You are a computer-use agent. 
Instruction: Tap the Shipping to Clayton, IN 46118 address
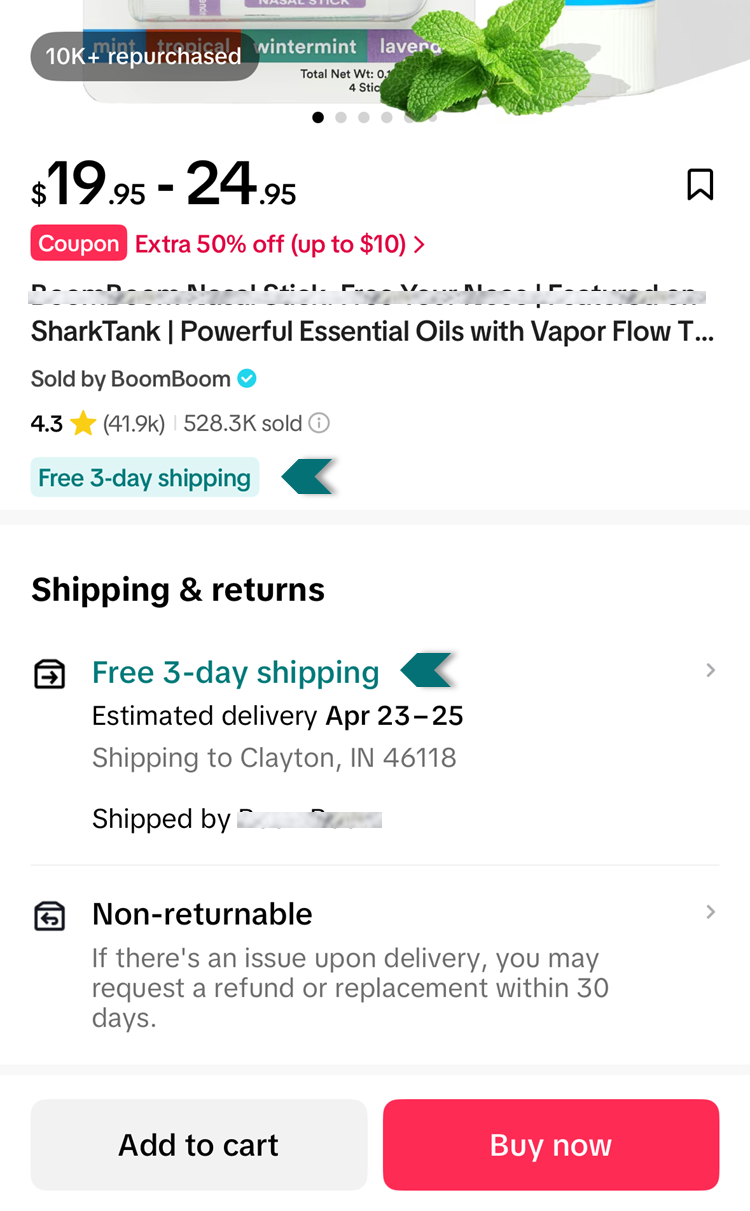click(274, 758)
